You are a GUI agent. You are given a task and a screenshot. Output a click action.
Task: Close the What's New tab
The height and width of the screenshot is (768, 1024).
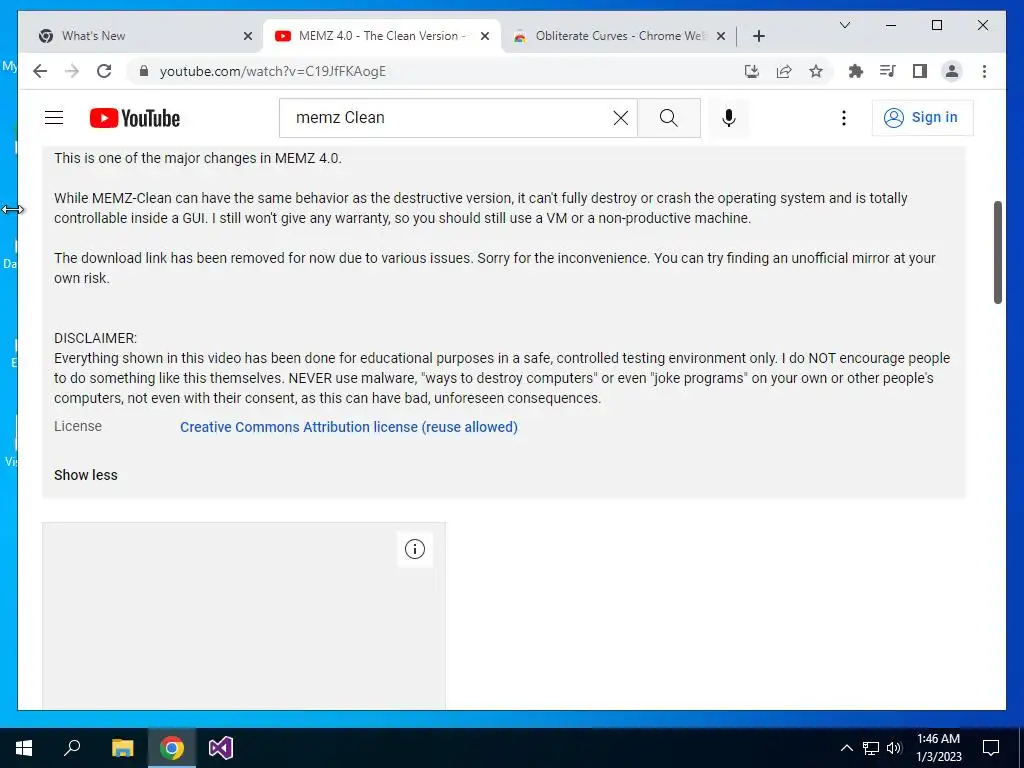click(x=248, y=36)
